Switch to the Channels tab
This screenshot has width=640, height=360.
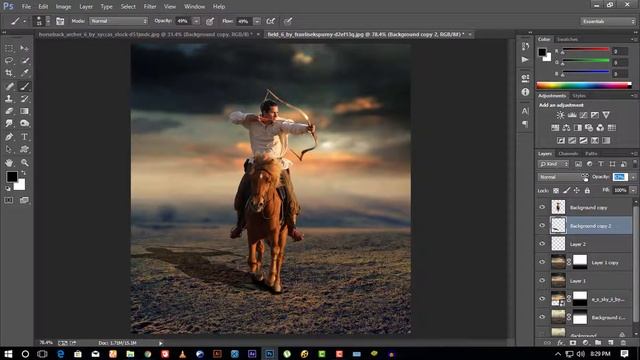[568, 153]
